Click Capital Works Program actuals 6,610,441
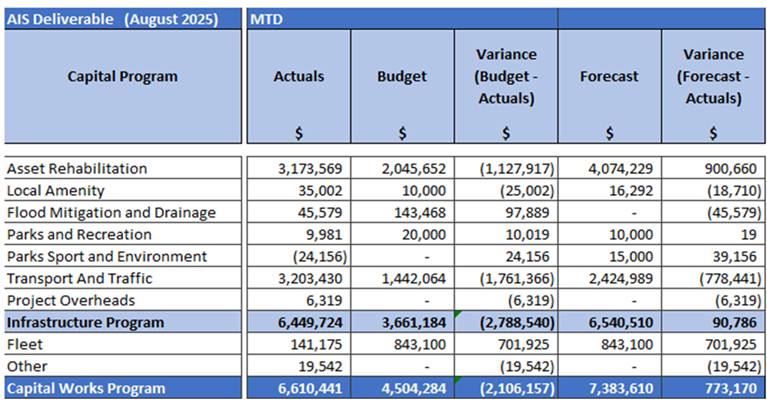Screen dimensions: 767x403 pyautogui.click(x=299, y=388)
